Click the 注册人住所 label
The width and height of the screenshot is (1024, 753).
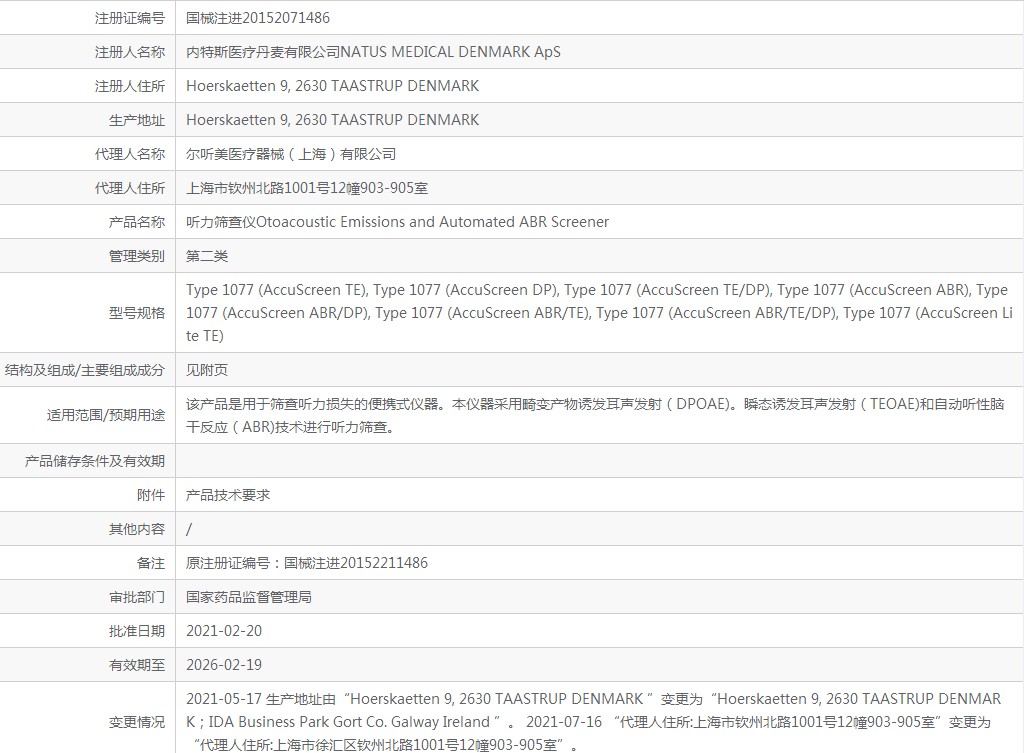click(130, 86)
